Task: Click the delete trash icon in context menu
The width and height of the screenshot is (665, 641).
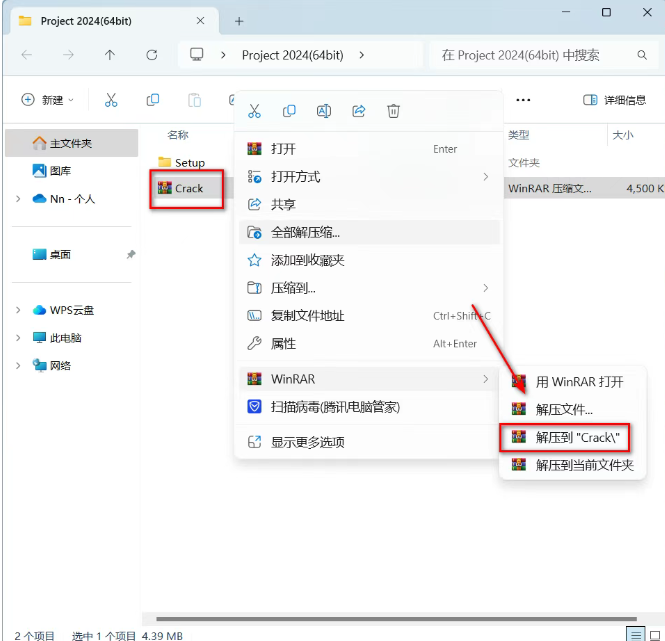Action: click(394, 111)
